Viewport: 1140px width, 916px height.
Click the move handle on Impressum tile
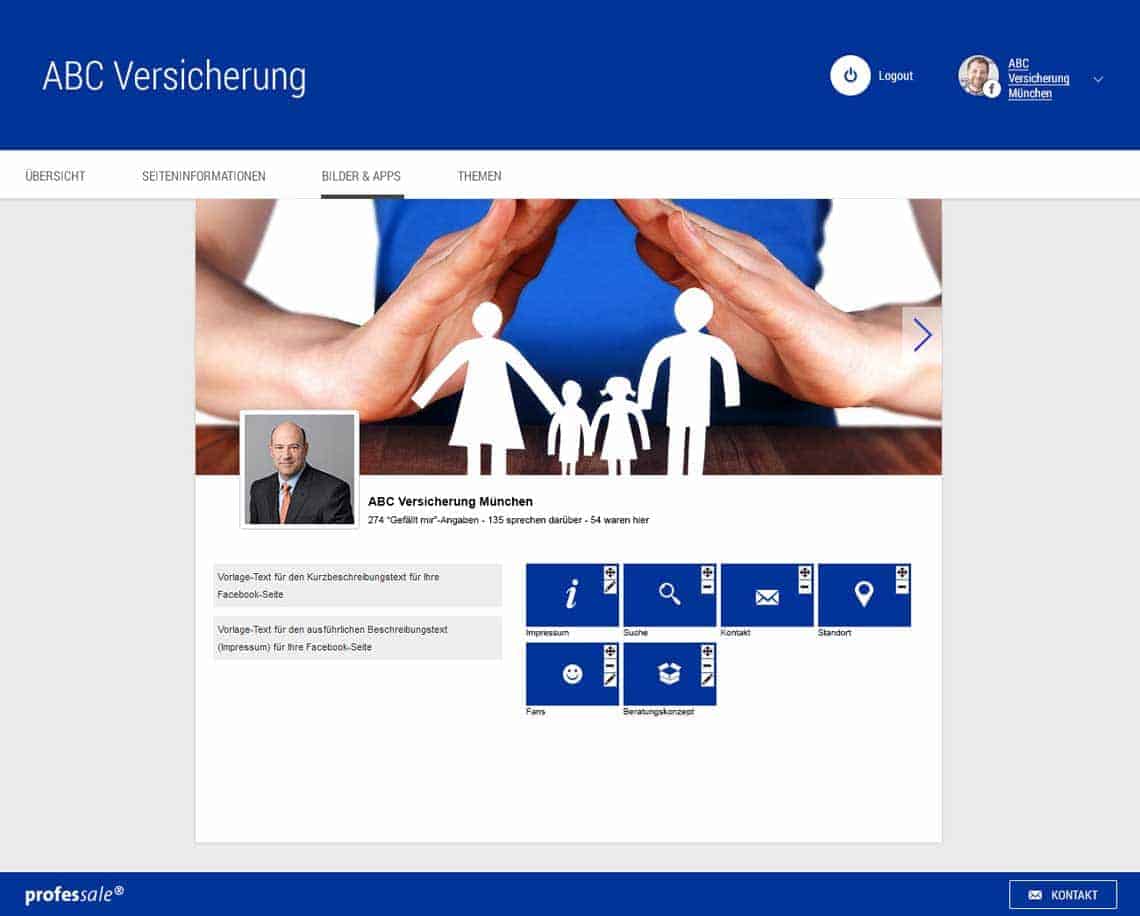click(610, 572)
